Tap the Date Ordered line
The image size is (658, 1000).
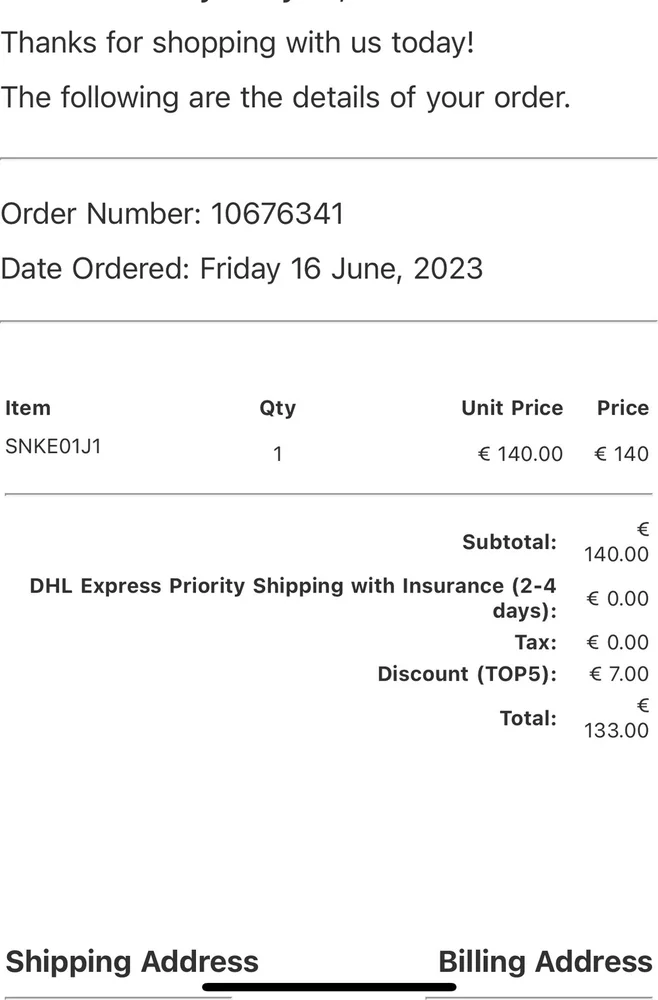point(242,269)
